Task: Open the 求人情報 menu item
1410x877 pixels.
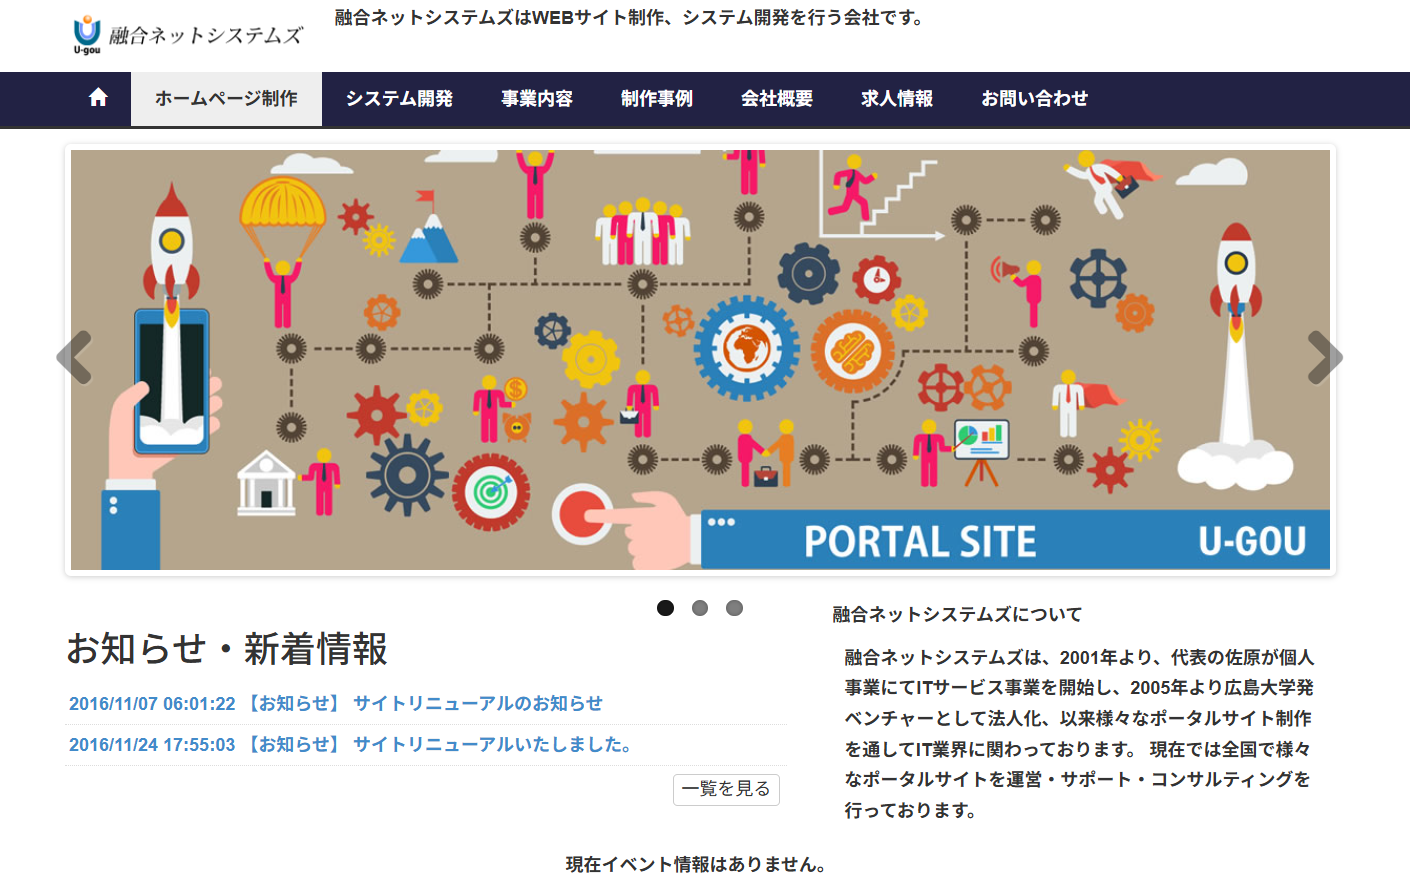Action: click(x=897, y=99)
